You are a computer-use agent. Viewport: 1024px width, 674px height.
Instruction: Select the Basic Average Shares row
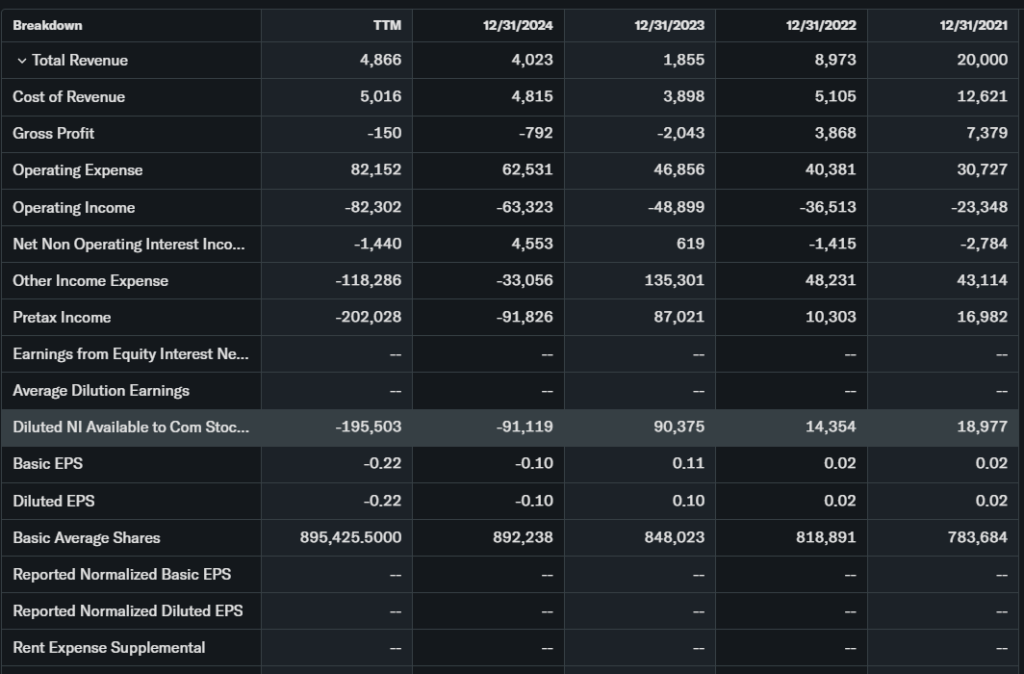click(86, 538)
